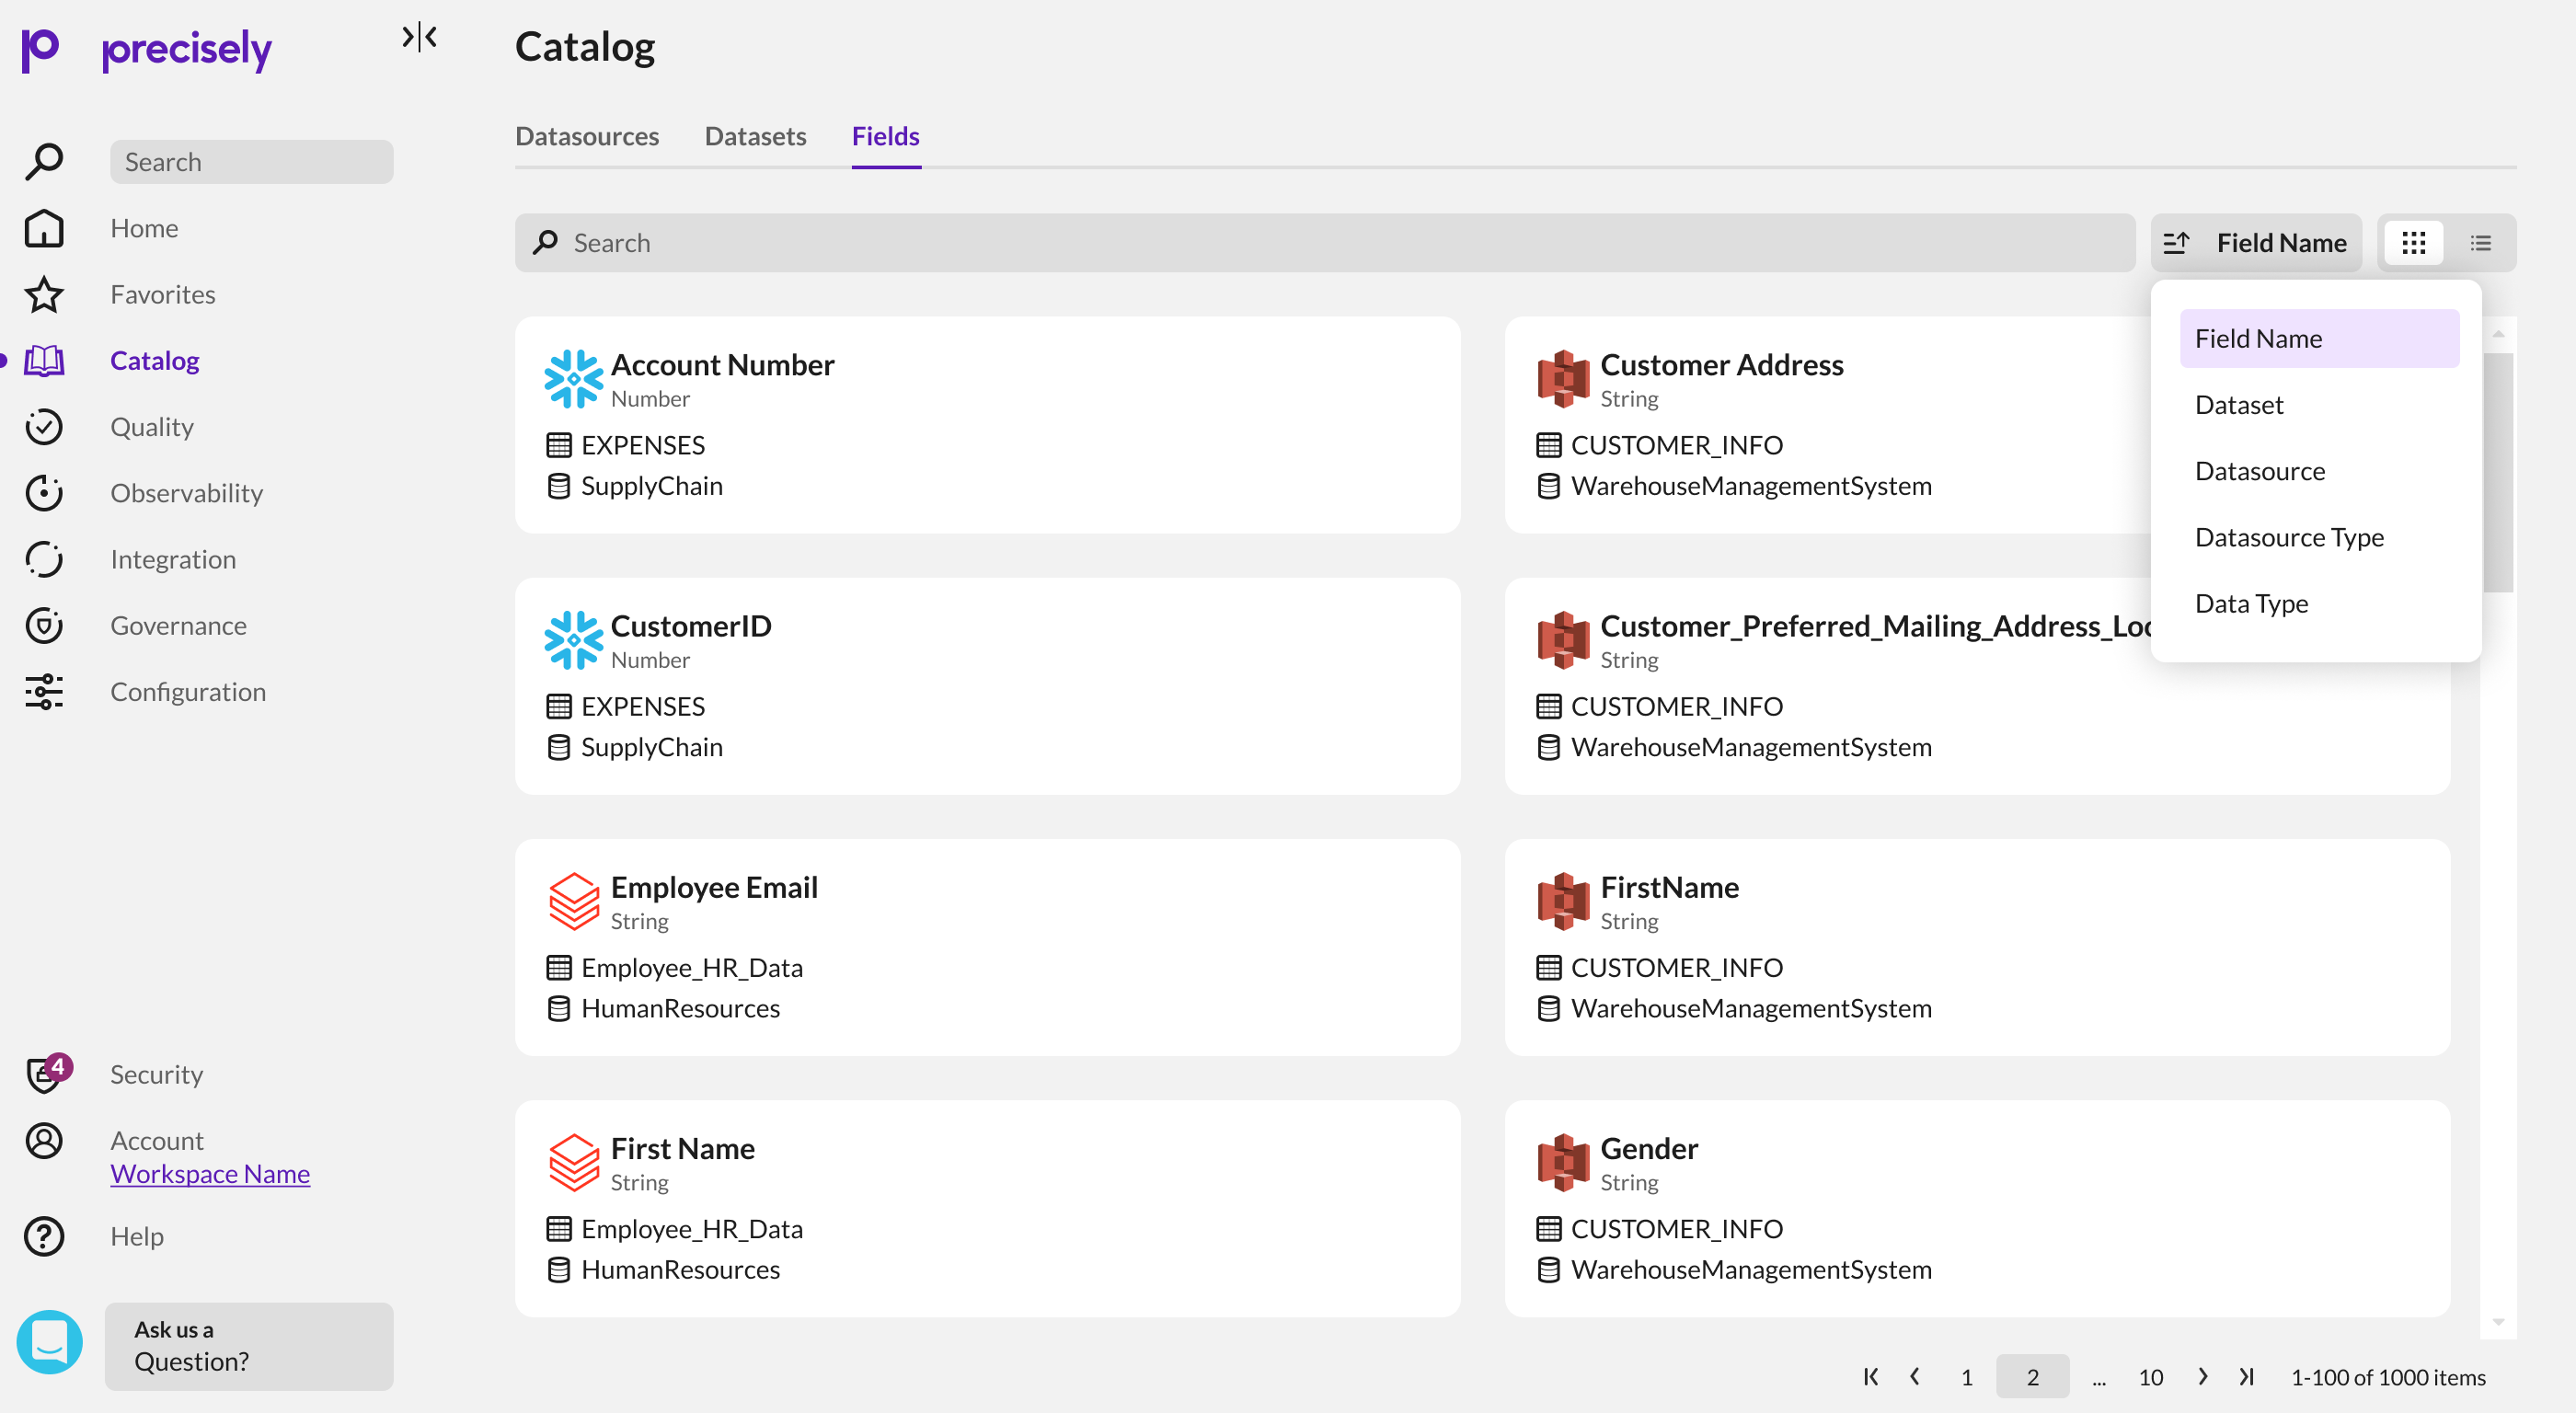This screenshot has height=1413, width=2576.
Task: Open Integration sidebar icon
Action: point(44,560)
